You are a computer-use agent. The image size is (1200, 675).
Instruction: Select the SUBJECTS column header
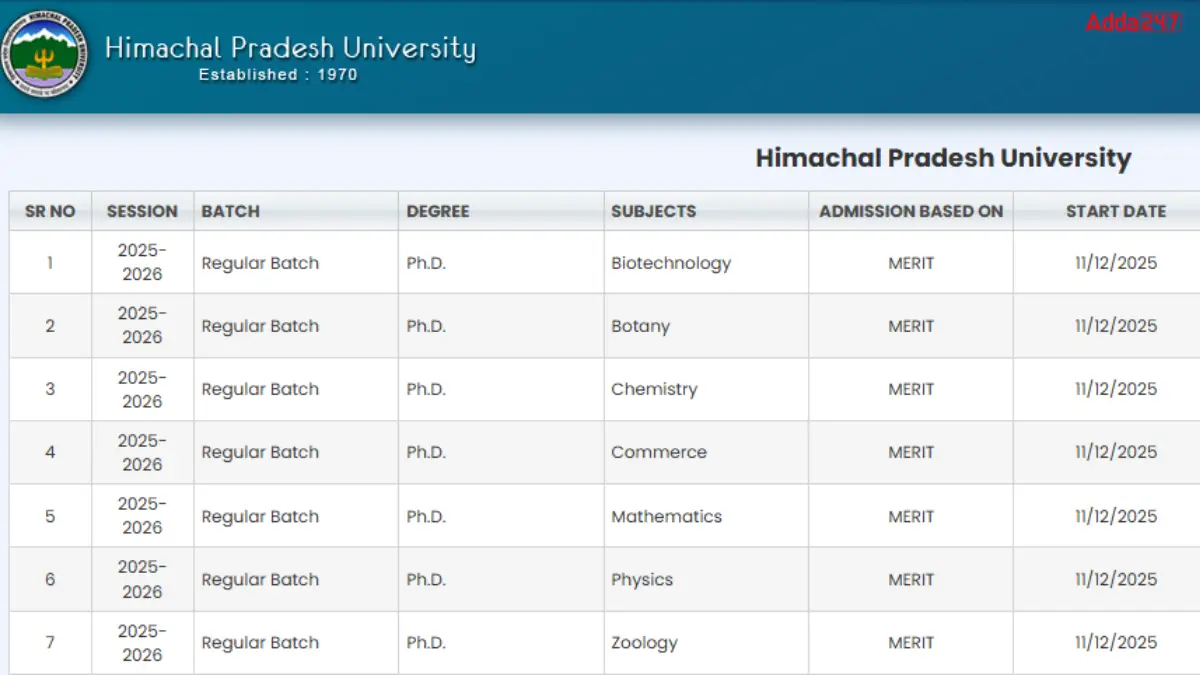click(653, 211)
